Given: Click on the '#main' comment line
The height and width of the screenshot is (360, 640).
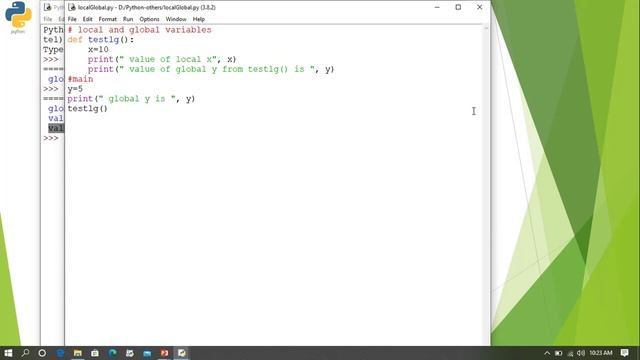Looking at the screenshot, I should [80, 79].
